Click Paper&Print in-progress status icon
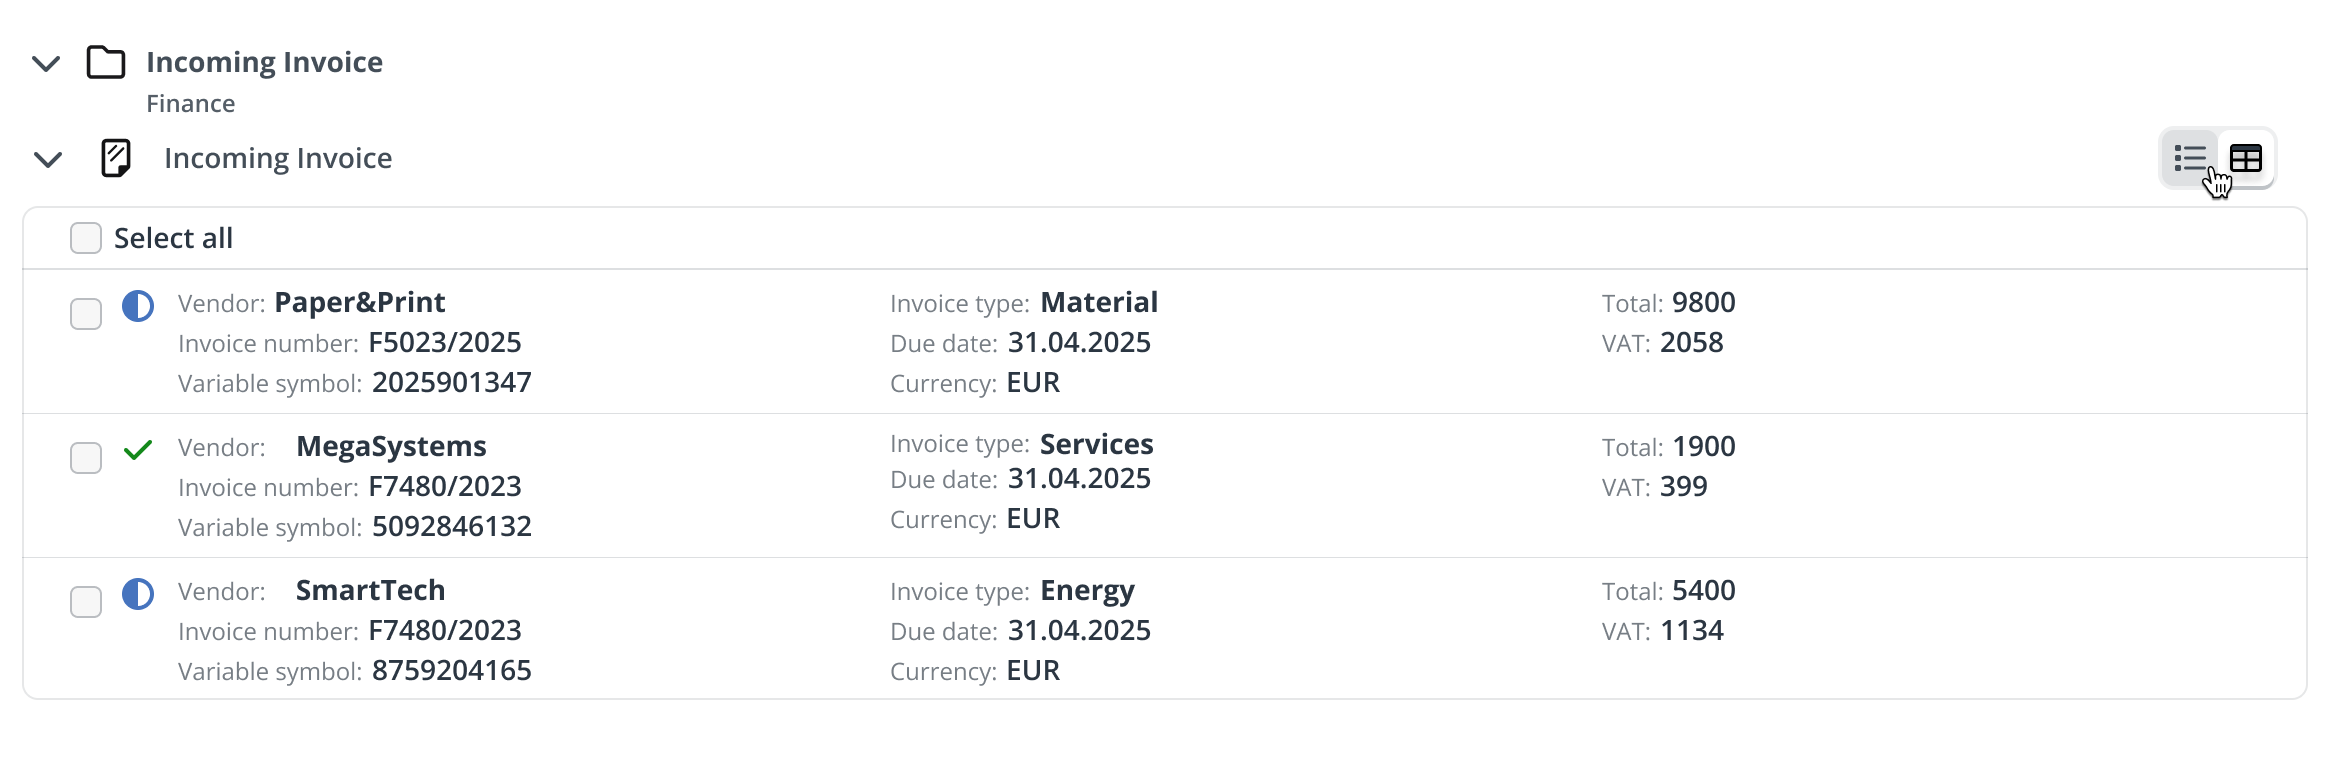 point(138,306)
